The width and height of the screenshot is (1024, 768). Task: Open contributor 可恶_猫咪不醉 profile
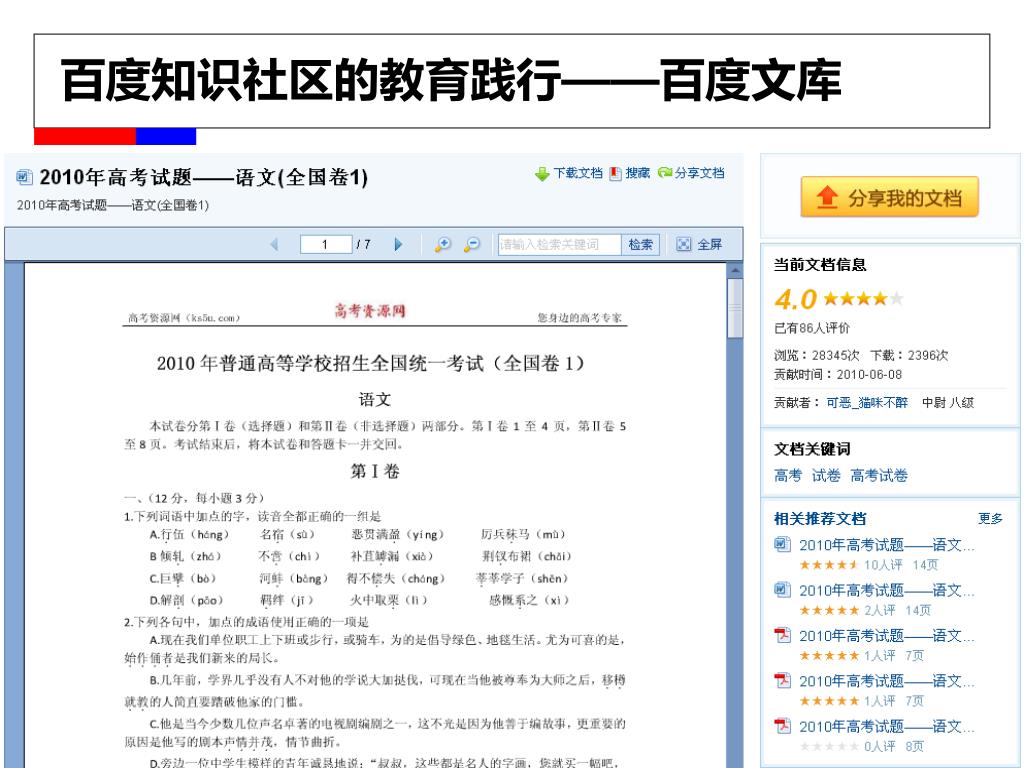coord(867,403)
